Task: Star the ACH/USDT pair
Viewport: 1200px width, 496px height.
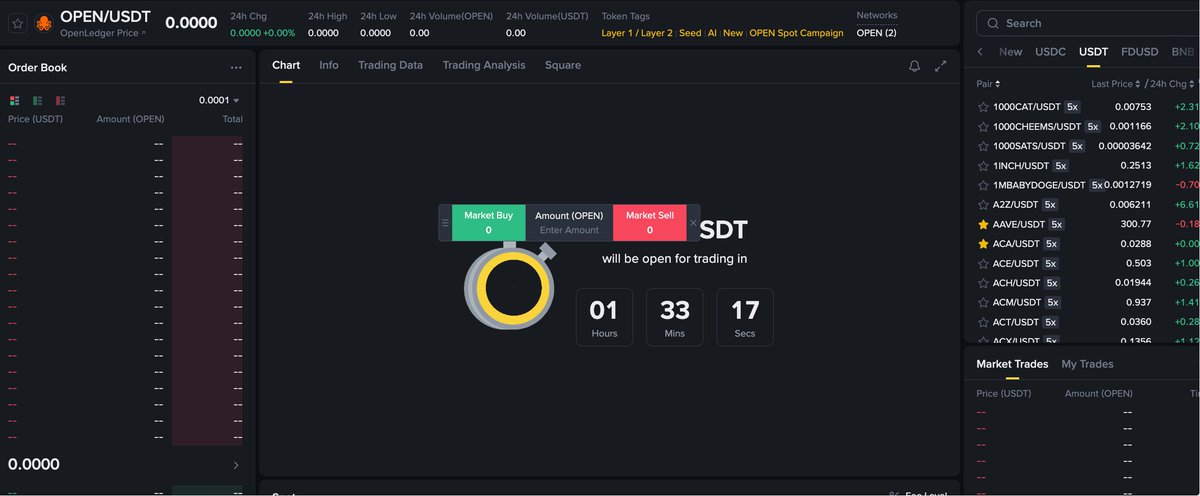Action: tap(983, 283)
